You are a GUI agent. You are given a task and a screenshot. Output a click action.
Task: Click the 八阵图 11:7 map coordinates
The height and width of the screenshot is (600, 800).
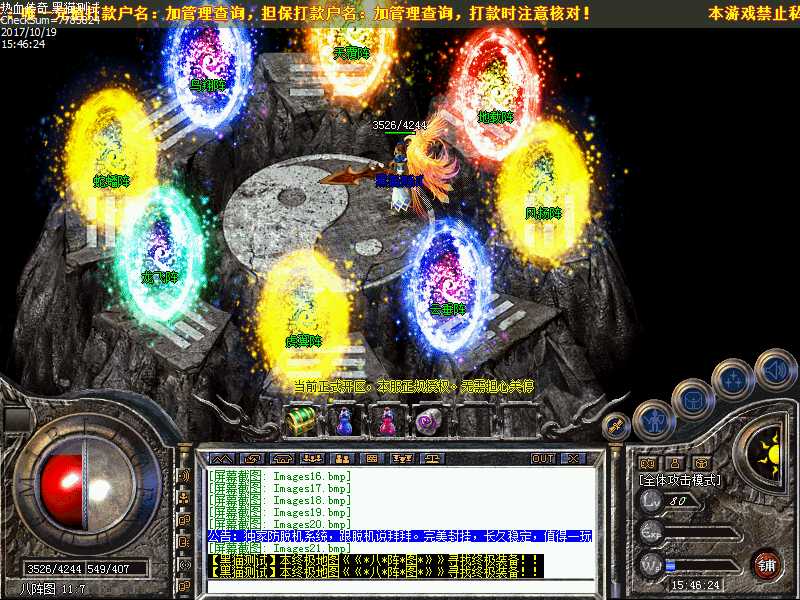tap(53, 589)
